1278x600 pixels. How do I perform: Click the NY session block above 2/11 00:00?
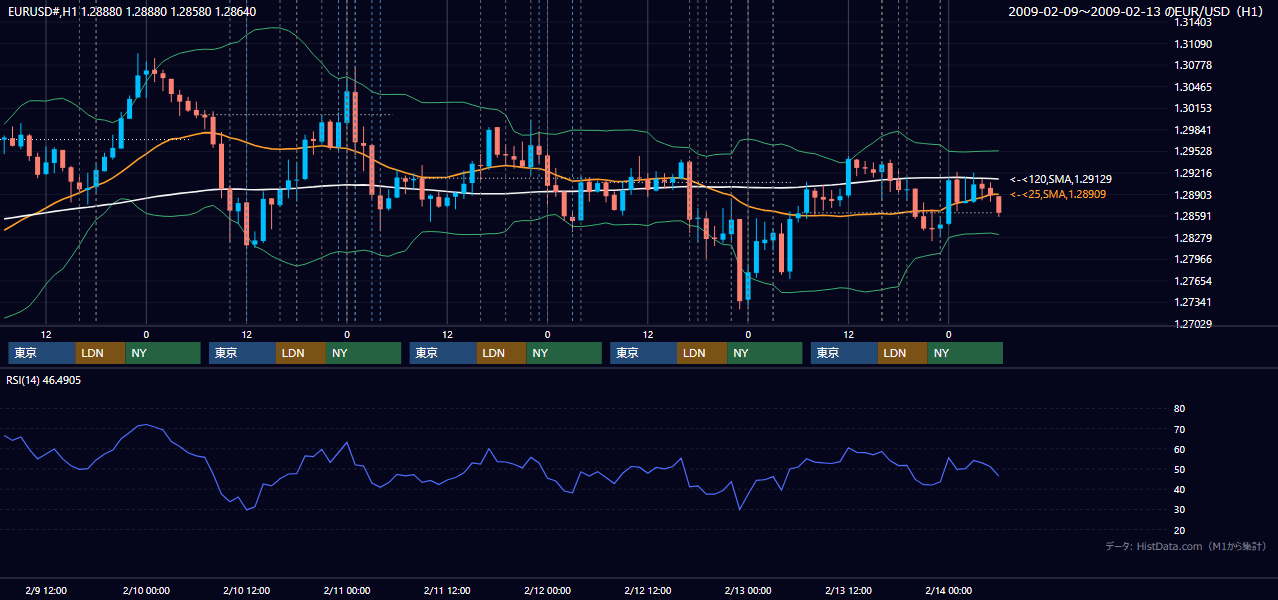(x=364, y=353)
